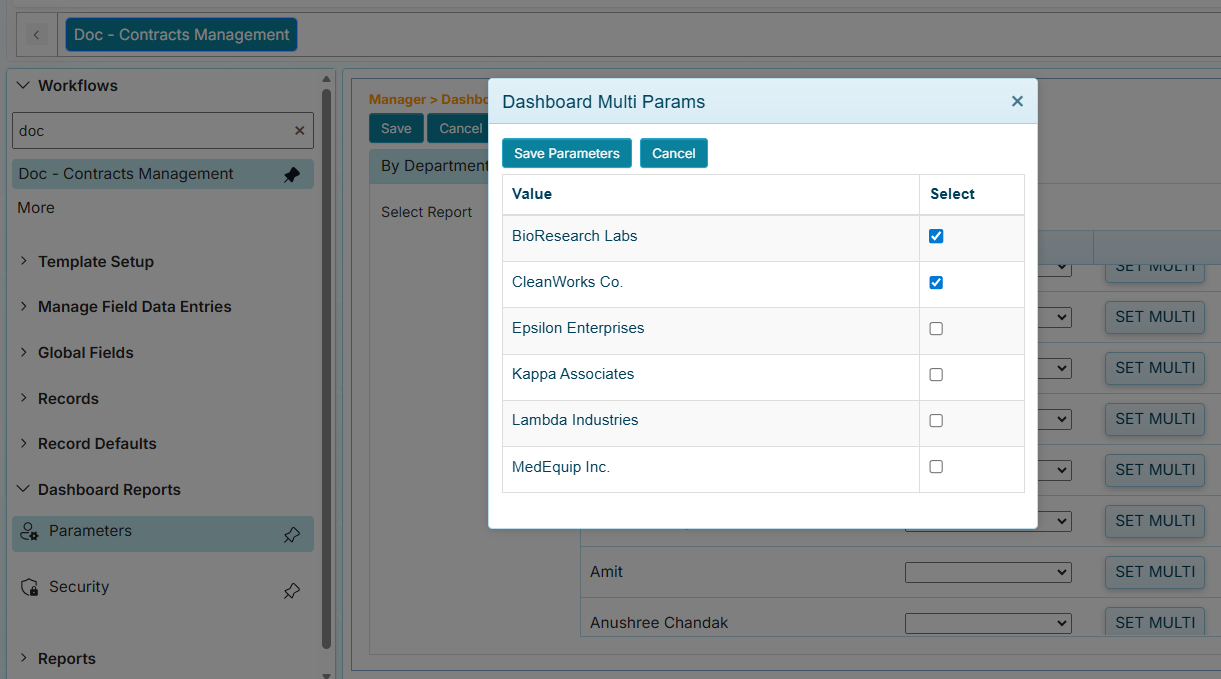Pin the Security report item
1221x679 pixels.
click(291, 591)
